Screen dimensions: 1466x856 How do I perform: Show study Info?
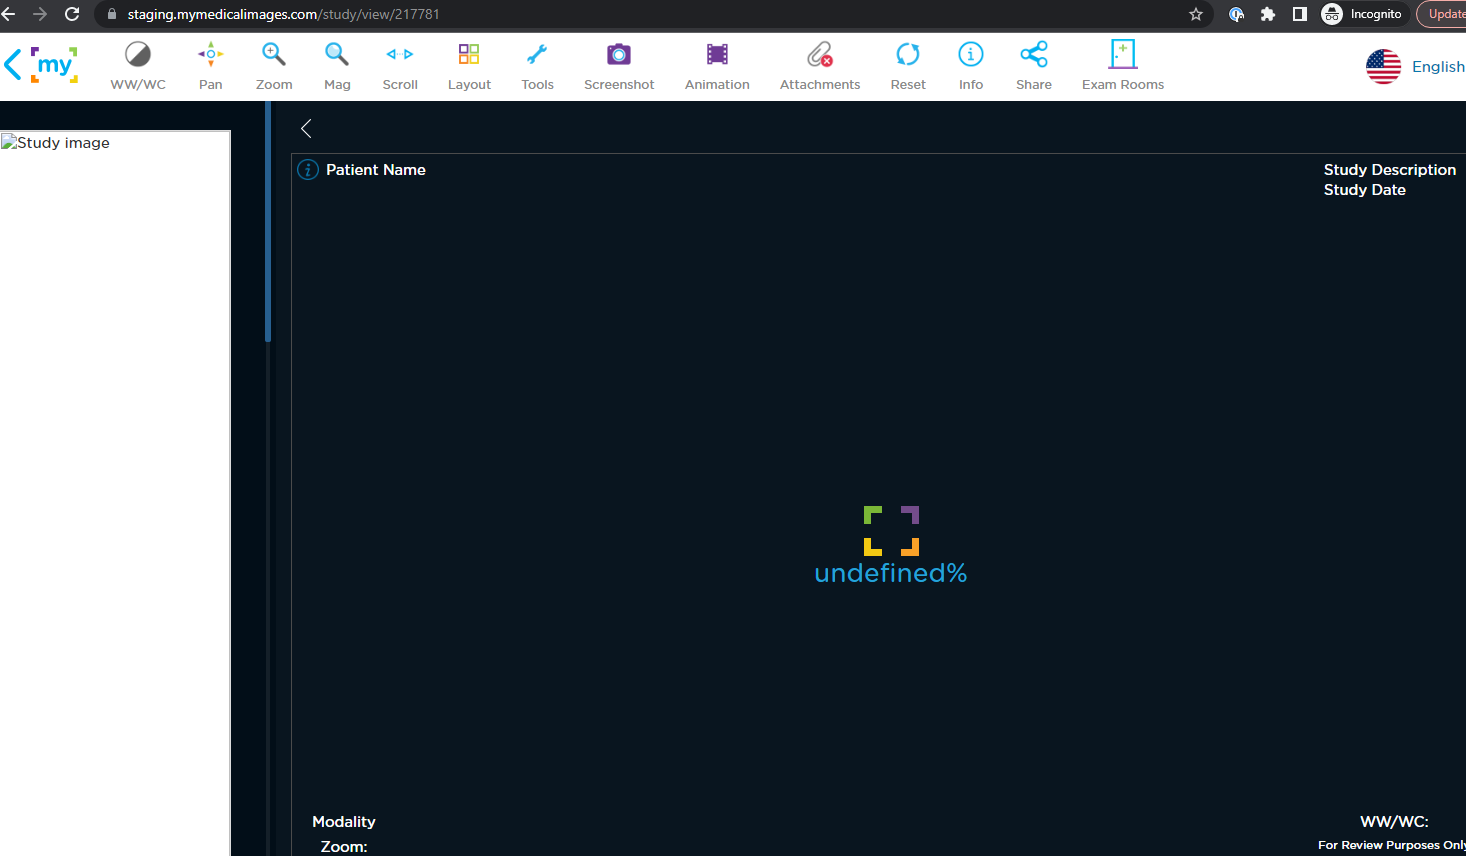[971, 66]
